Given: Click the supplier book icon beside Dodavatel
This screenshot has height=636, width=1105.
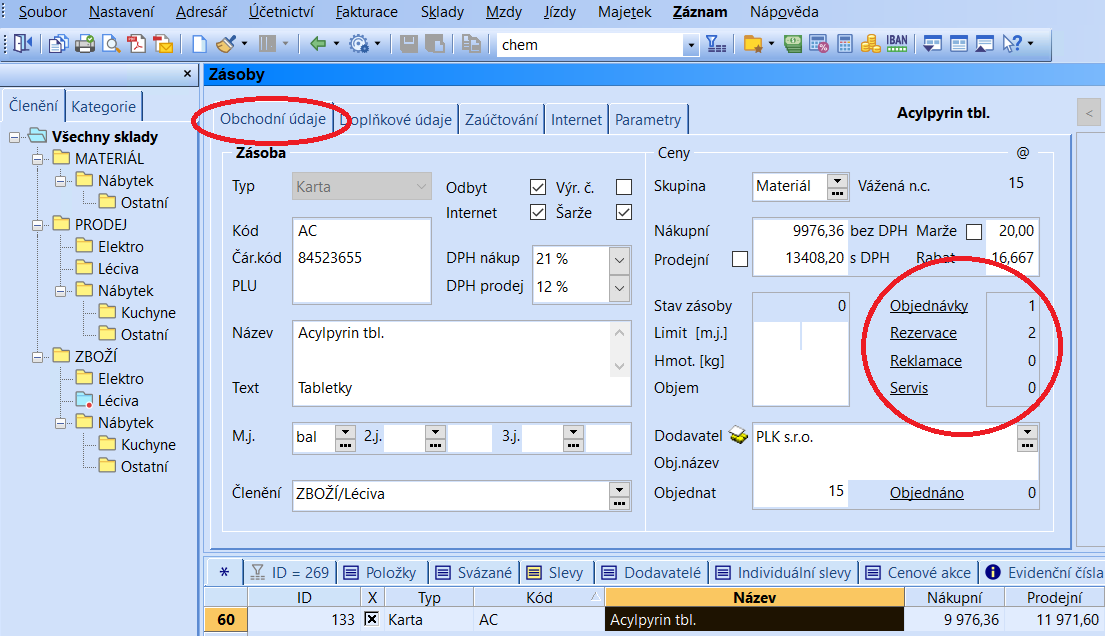Looking at the screenshot, I should [x=738, y=436].
